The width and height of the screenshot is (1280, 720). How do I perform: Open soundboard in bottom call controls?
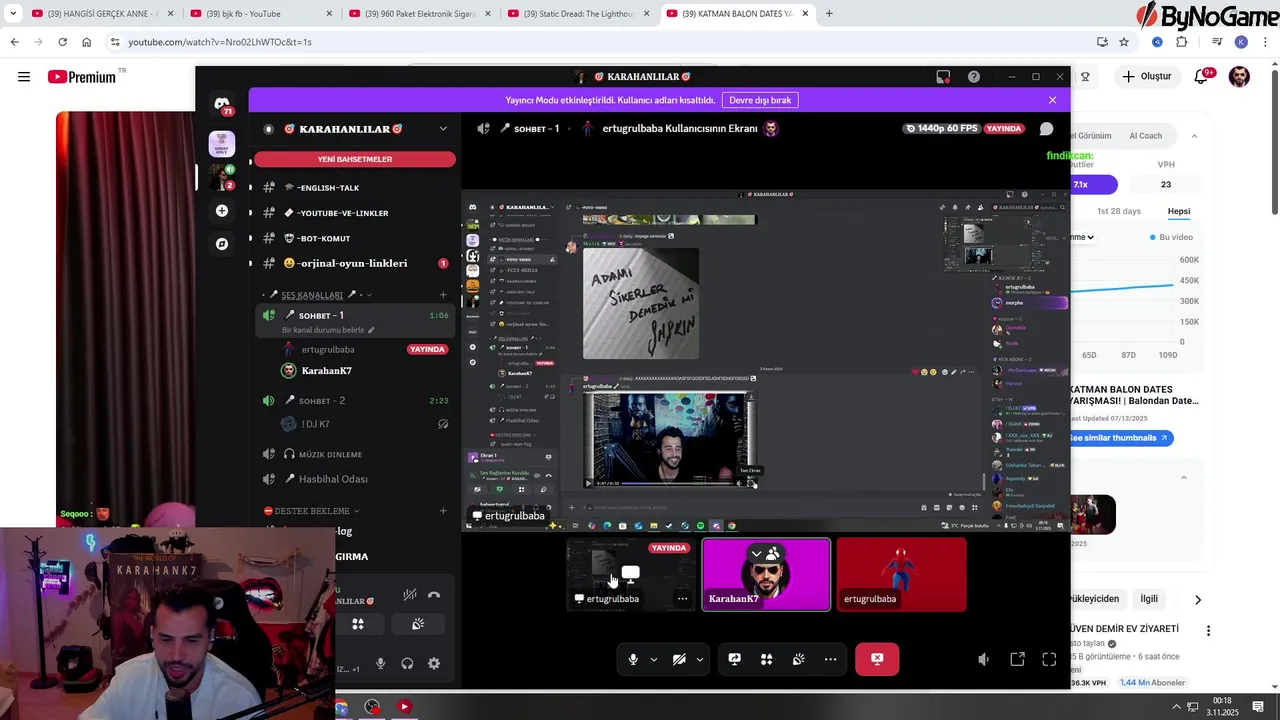[798, 659]
